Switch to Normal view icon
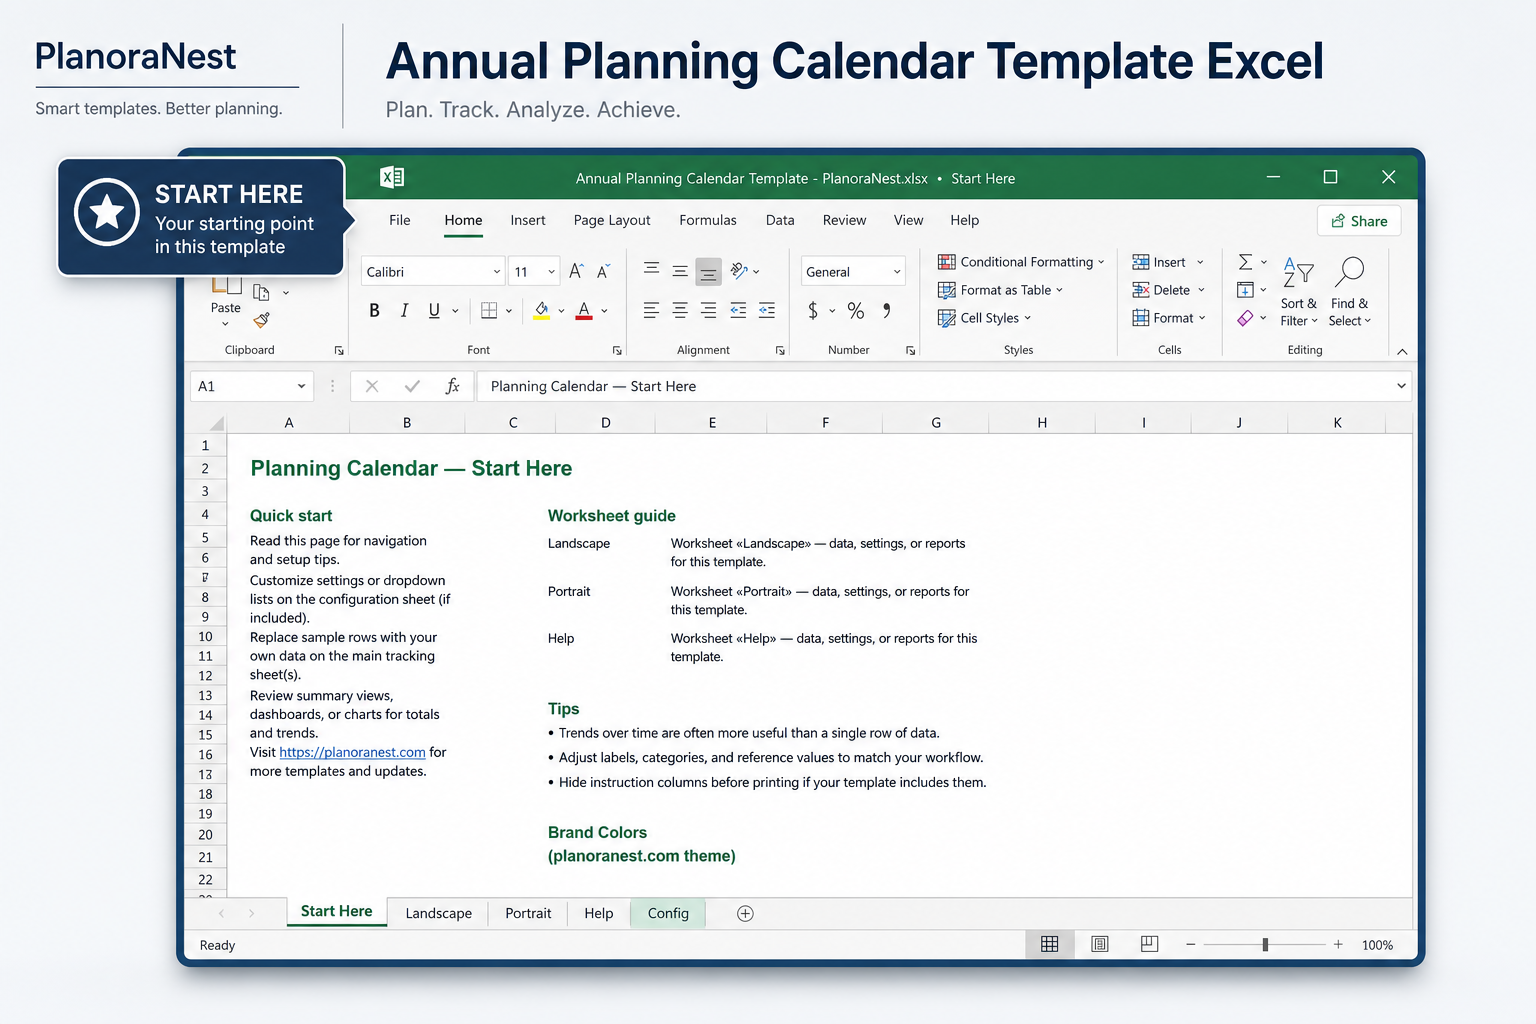The width and height of the screenshot is (1536, 1024). (x=1050, y=944)
